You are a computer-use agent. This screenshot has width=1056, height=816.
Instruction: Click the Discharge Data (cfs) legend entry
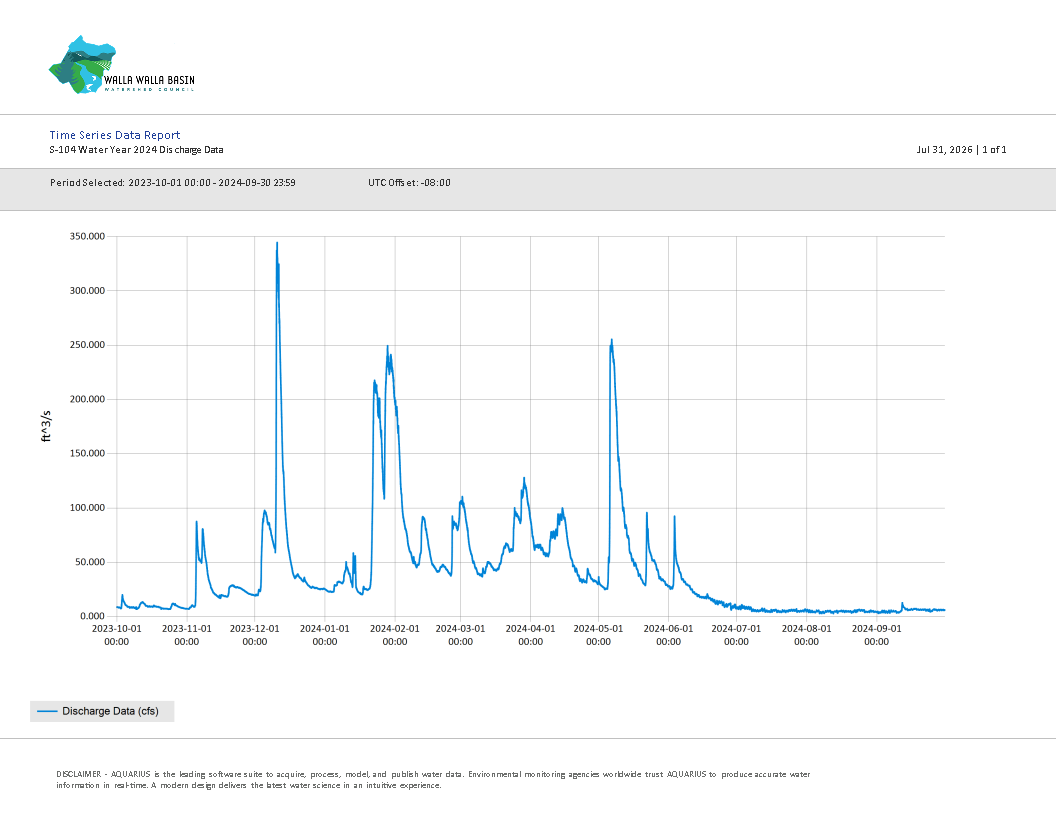point(102,711)
